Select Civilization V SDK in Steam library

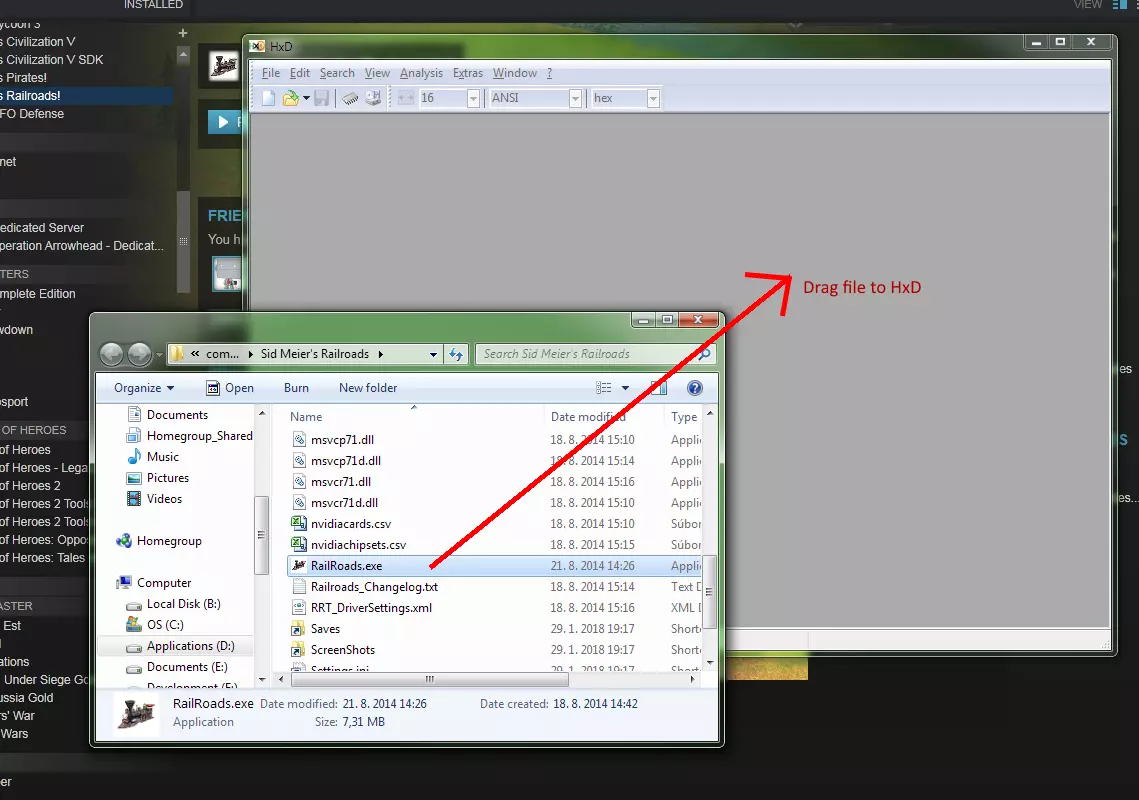(54, 60)
